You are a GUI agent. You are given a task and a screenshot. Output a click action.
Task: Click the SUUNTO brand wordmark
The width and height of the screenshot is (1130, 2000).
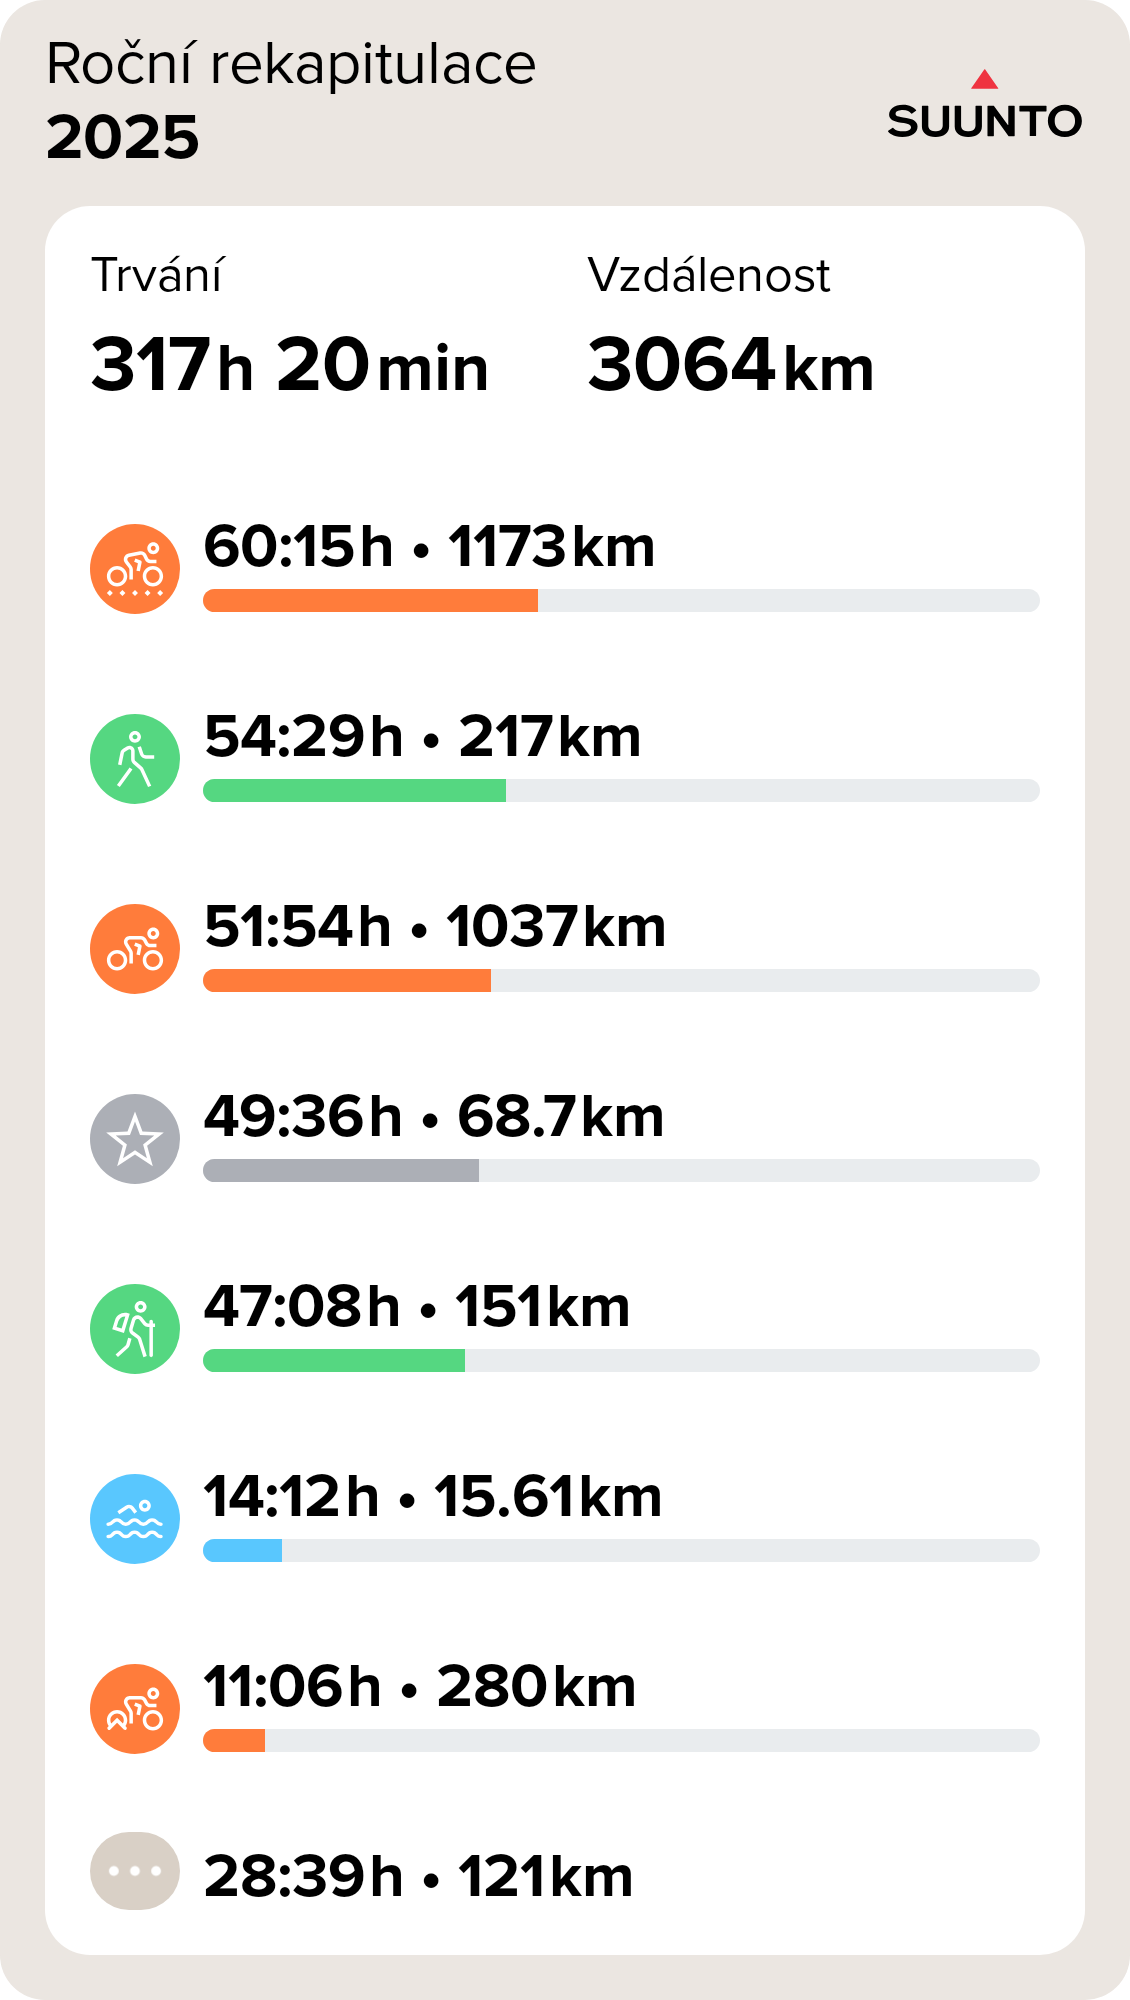coord(984,121)
